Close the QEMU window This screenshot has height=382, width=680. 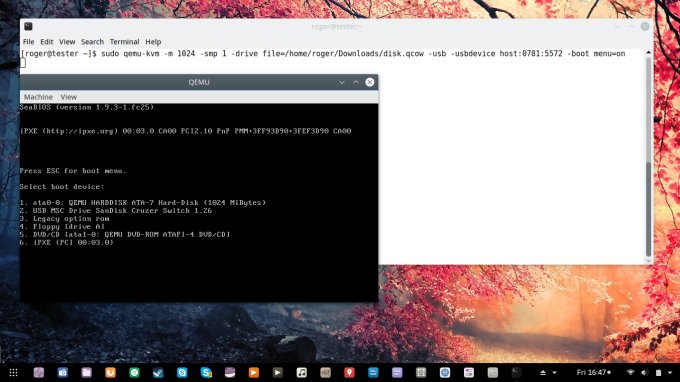point(369,82)
